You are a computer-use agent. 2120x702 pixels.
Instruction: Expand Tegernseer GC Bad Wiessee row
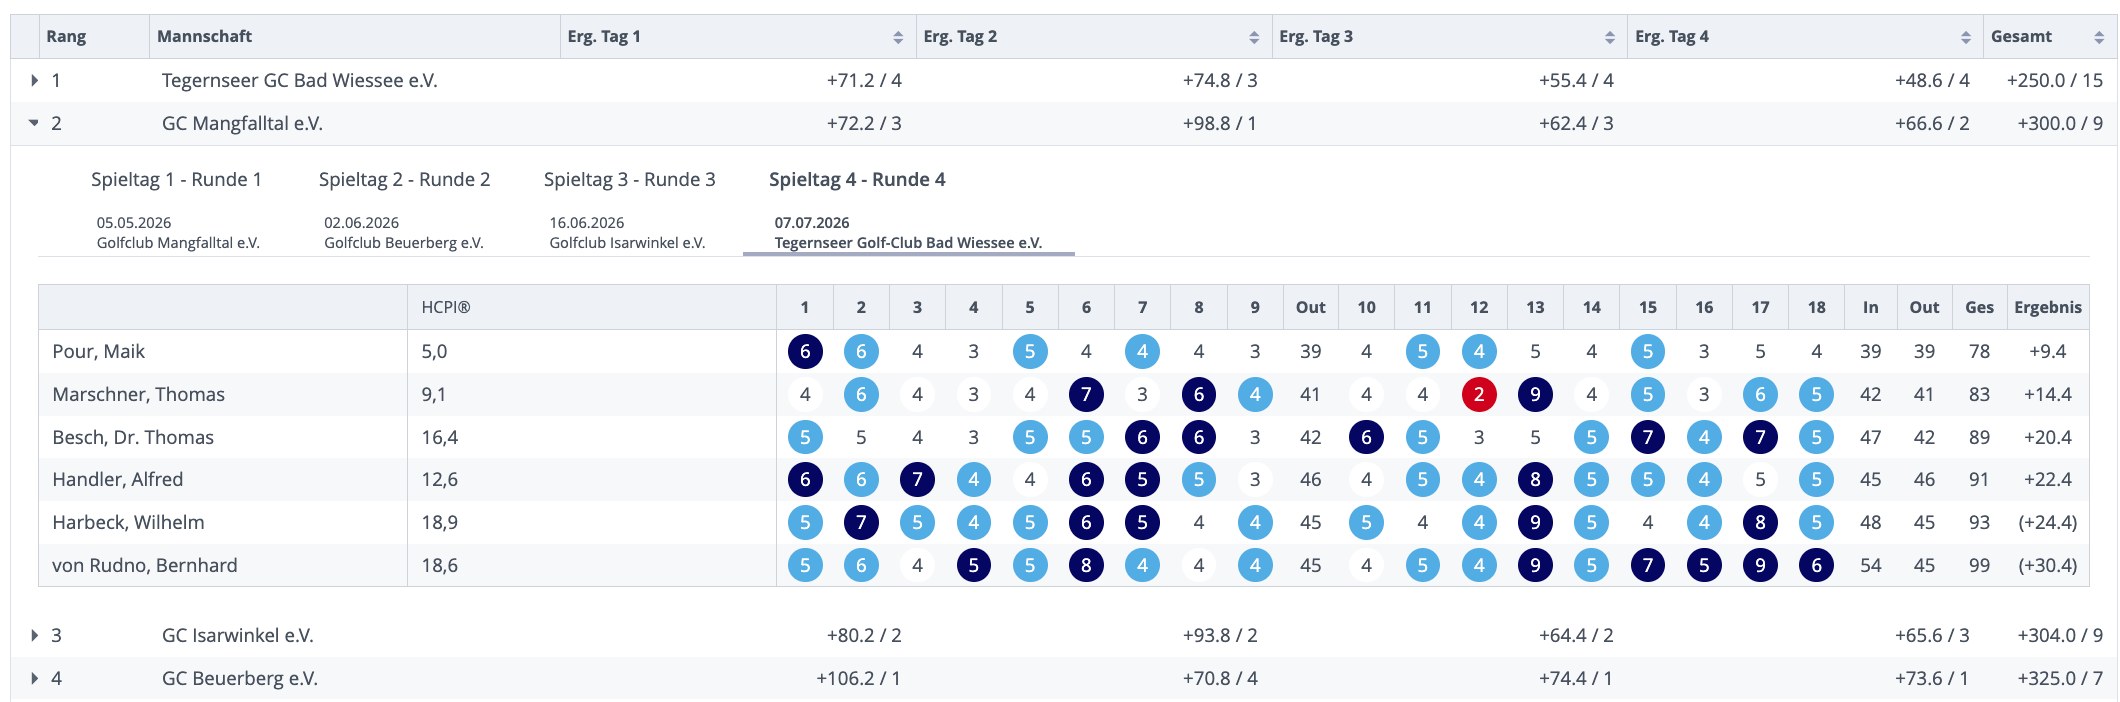[x=34, y=80]
